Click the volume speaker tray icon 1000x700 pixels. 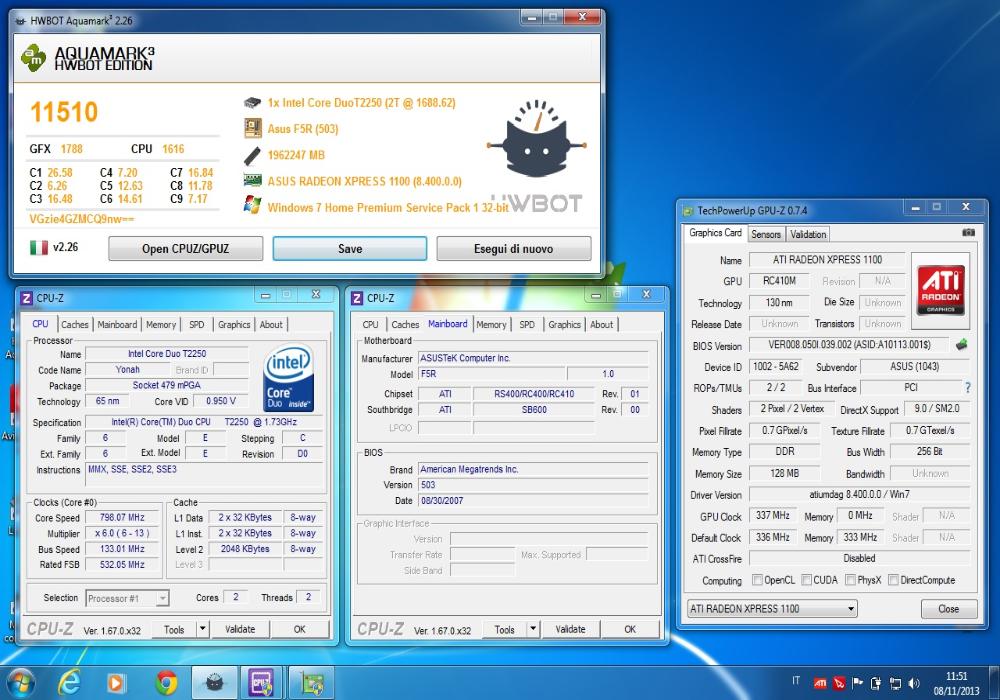click(x=913, y=683)
